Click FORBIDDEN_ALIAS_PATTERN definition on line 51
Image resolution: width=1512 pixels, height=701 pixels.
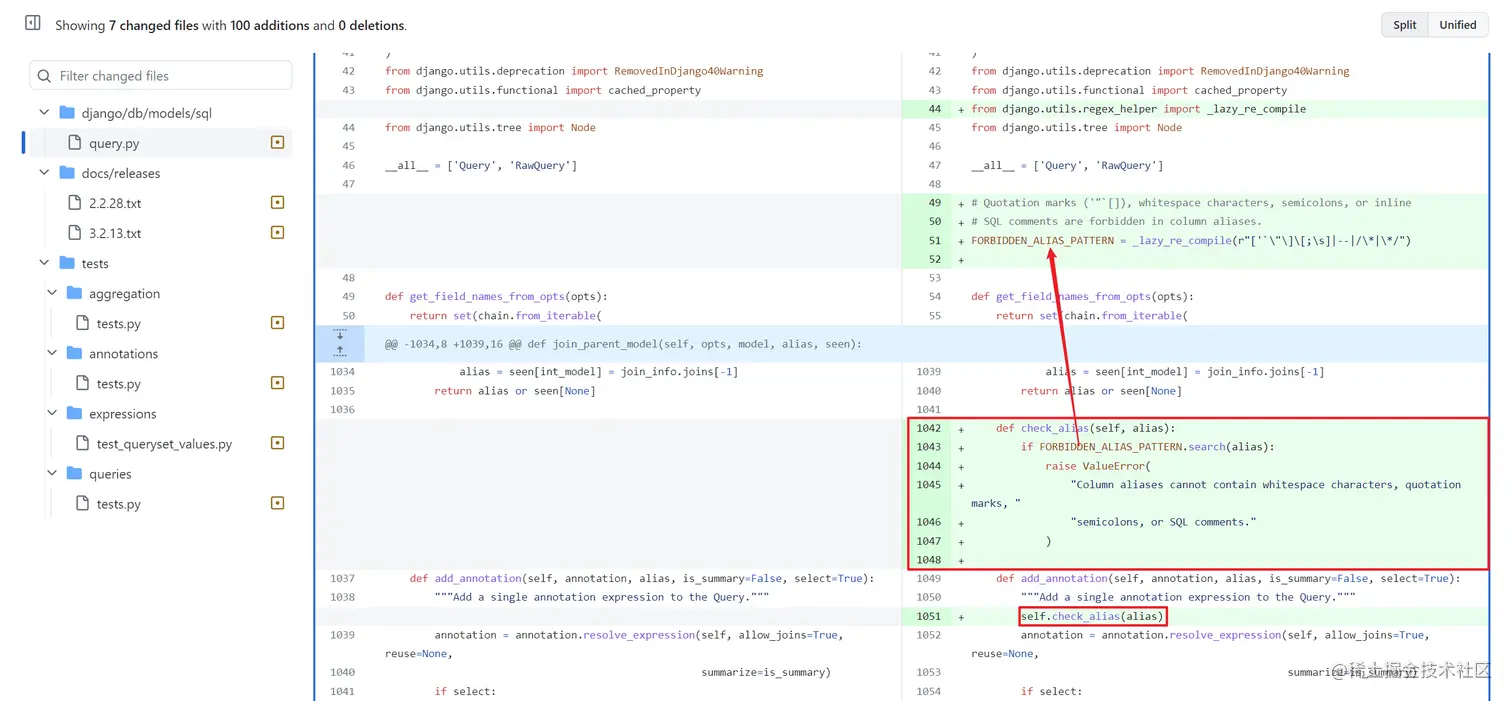click(1042, 240)
